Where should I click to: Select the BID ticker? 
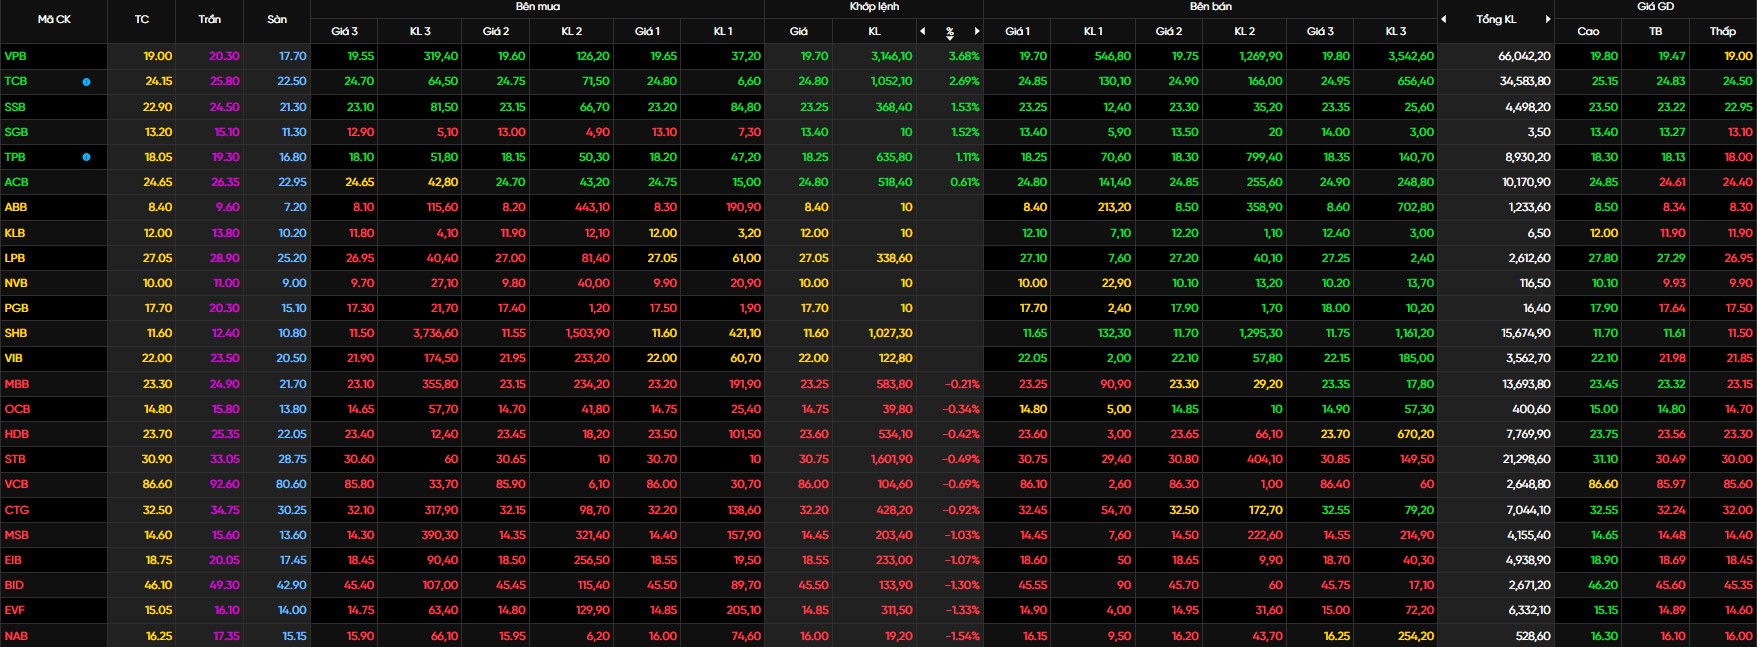[14, 585]
